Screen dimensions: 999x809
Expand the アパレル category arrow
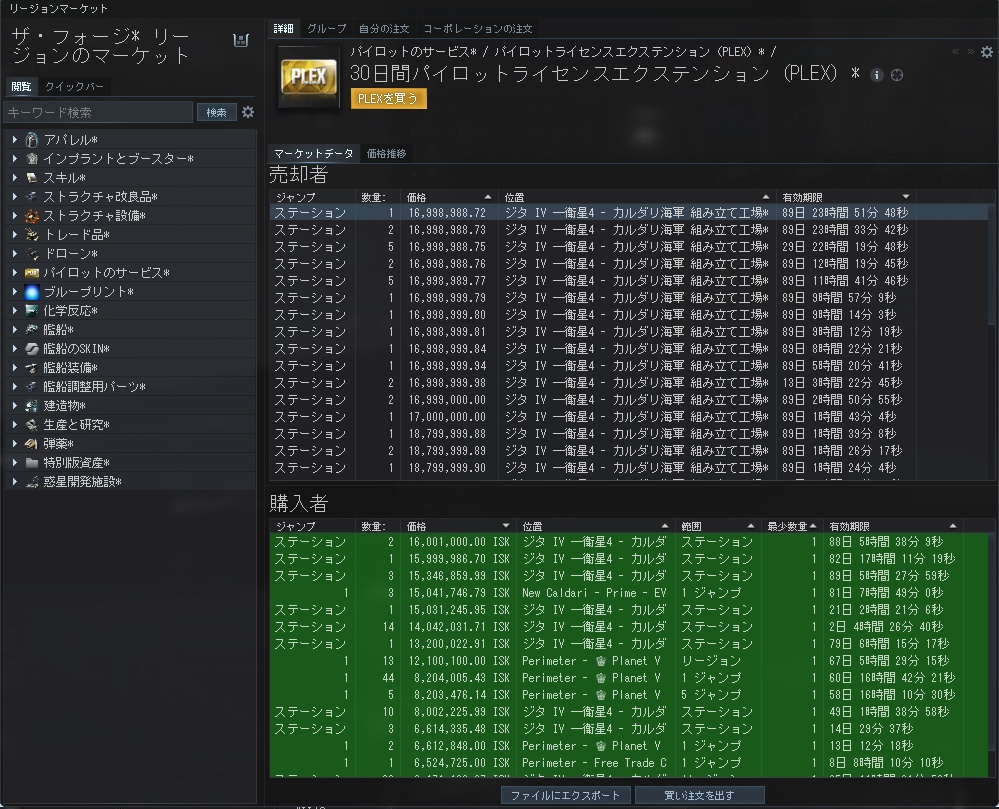pos(15,140)
